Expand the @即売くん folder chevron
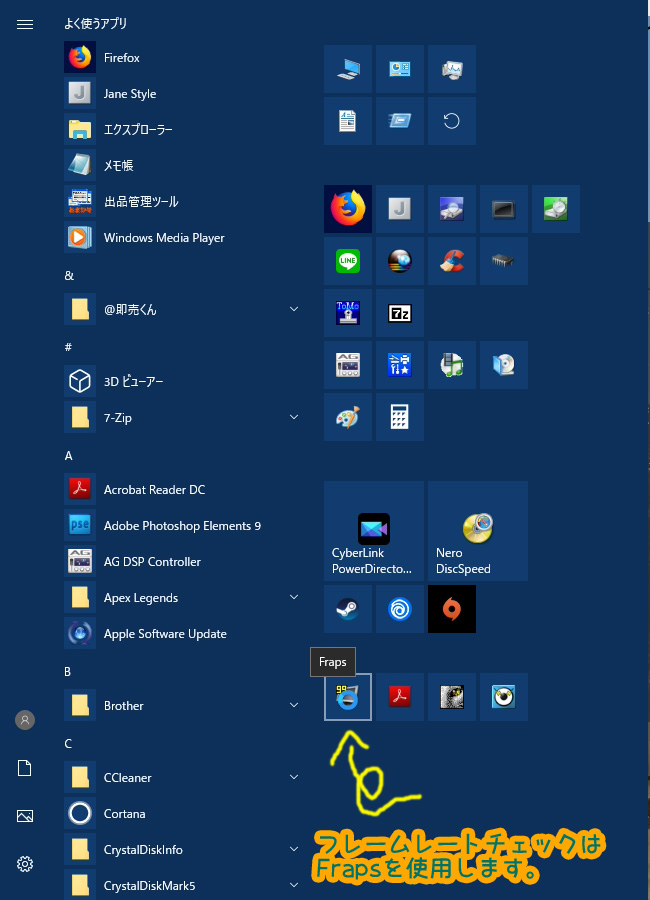The image size is (650, 900). click(294, 309)
